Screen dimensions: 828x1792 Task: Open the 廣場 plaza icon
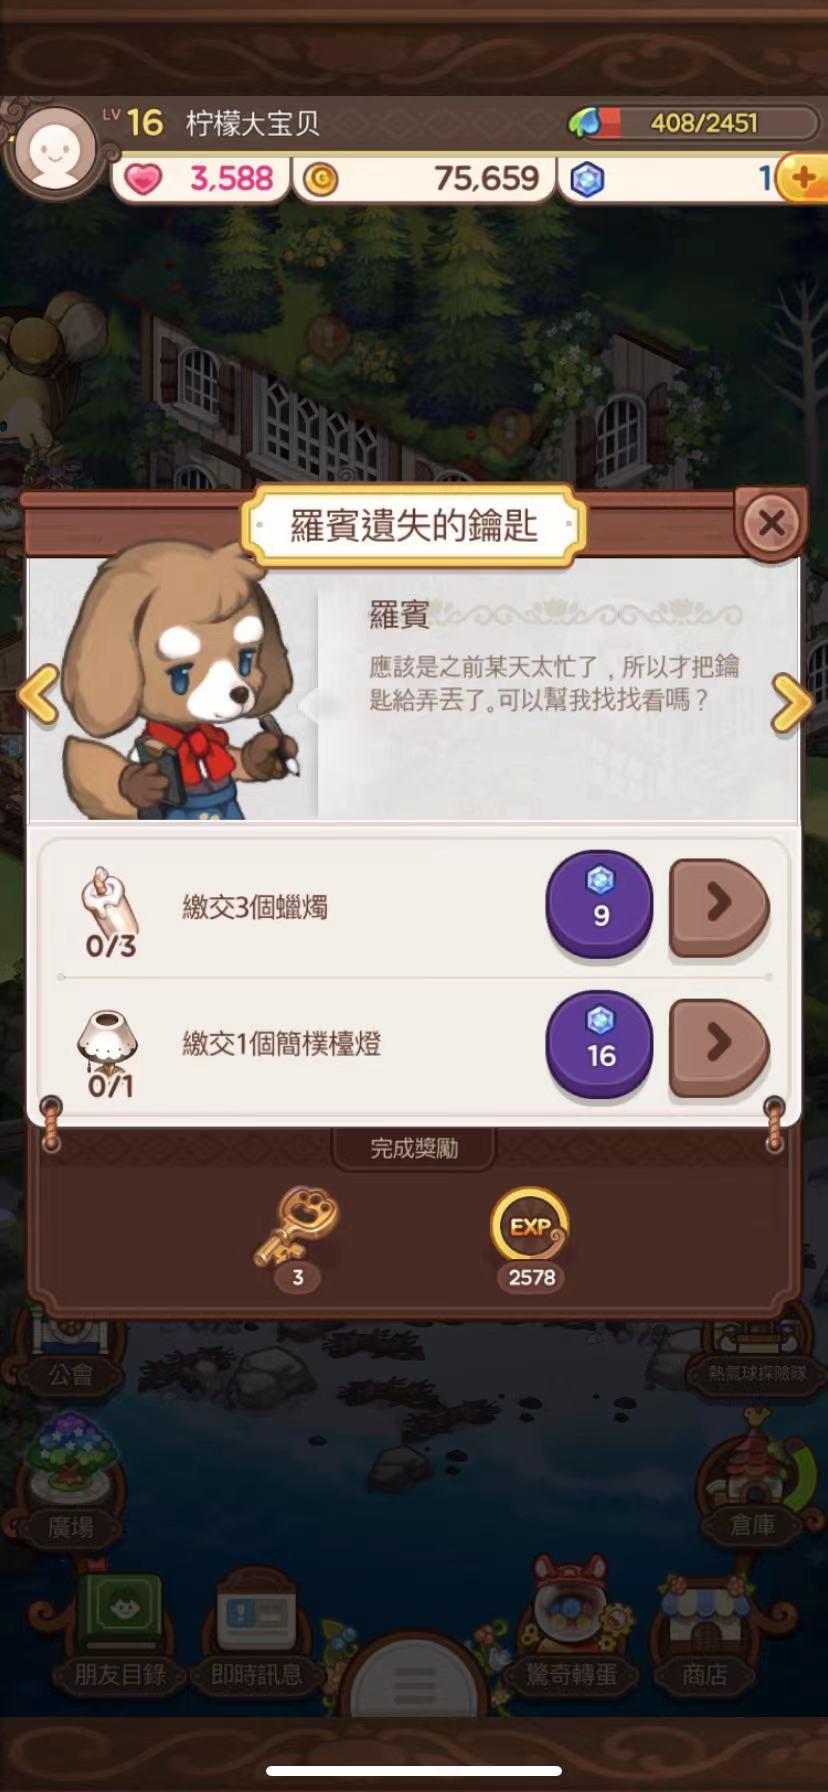(70, 1482)
